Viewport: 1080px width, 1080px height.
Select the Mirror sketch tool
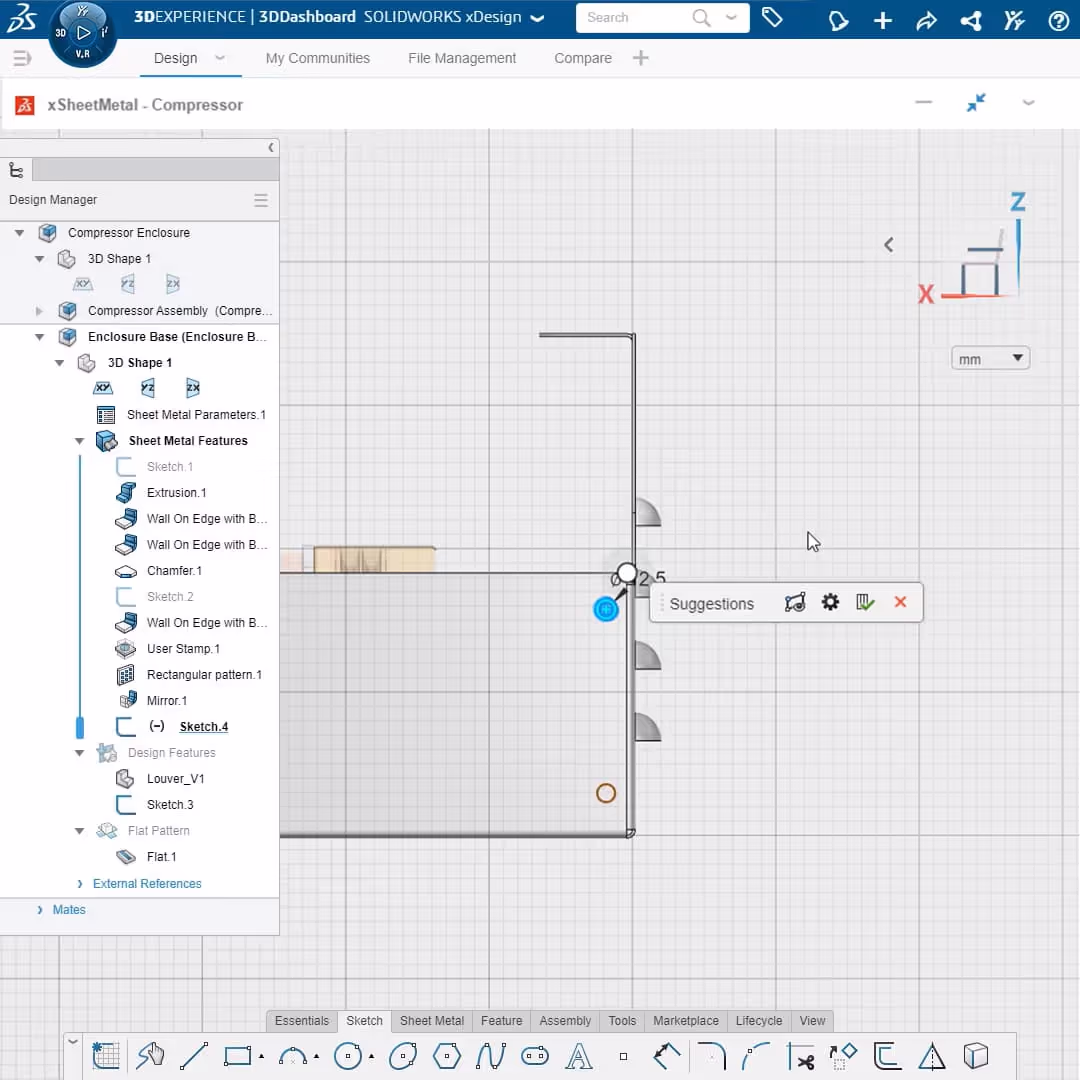[931, 1055]
